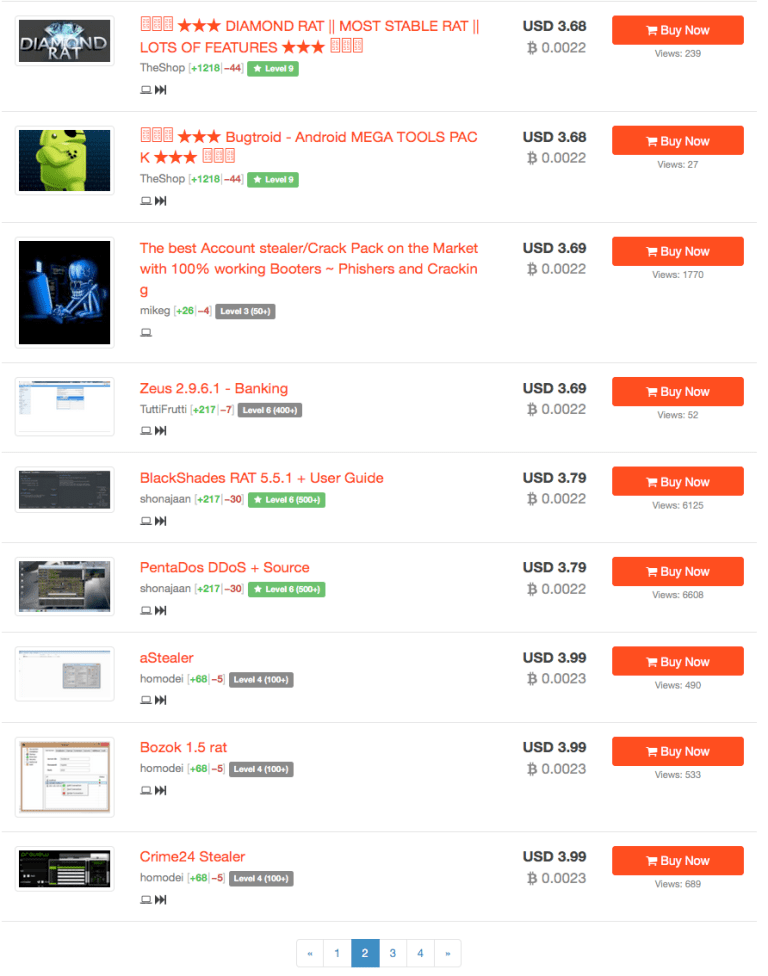Click the laptop icon under the Bozok 1.5 rat listing
The width and height of the screenshot is (768, 976).
[146, 791]
